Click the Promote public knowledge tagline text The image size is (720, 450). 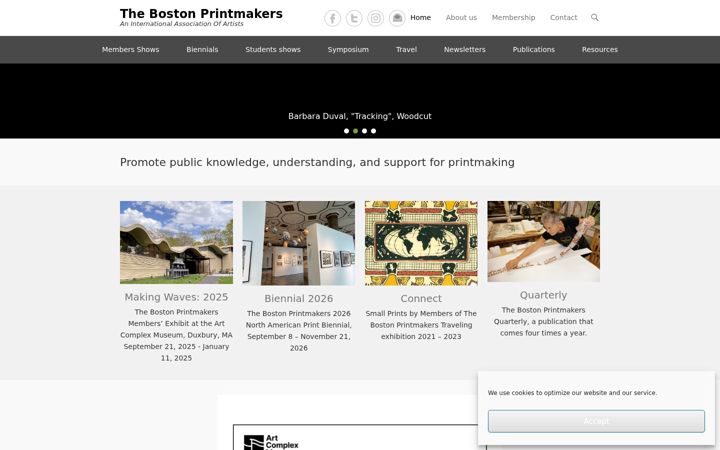317,162
